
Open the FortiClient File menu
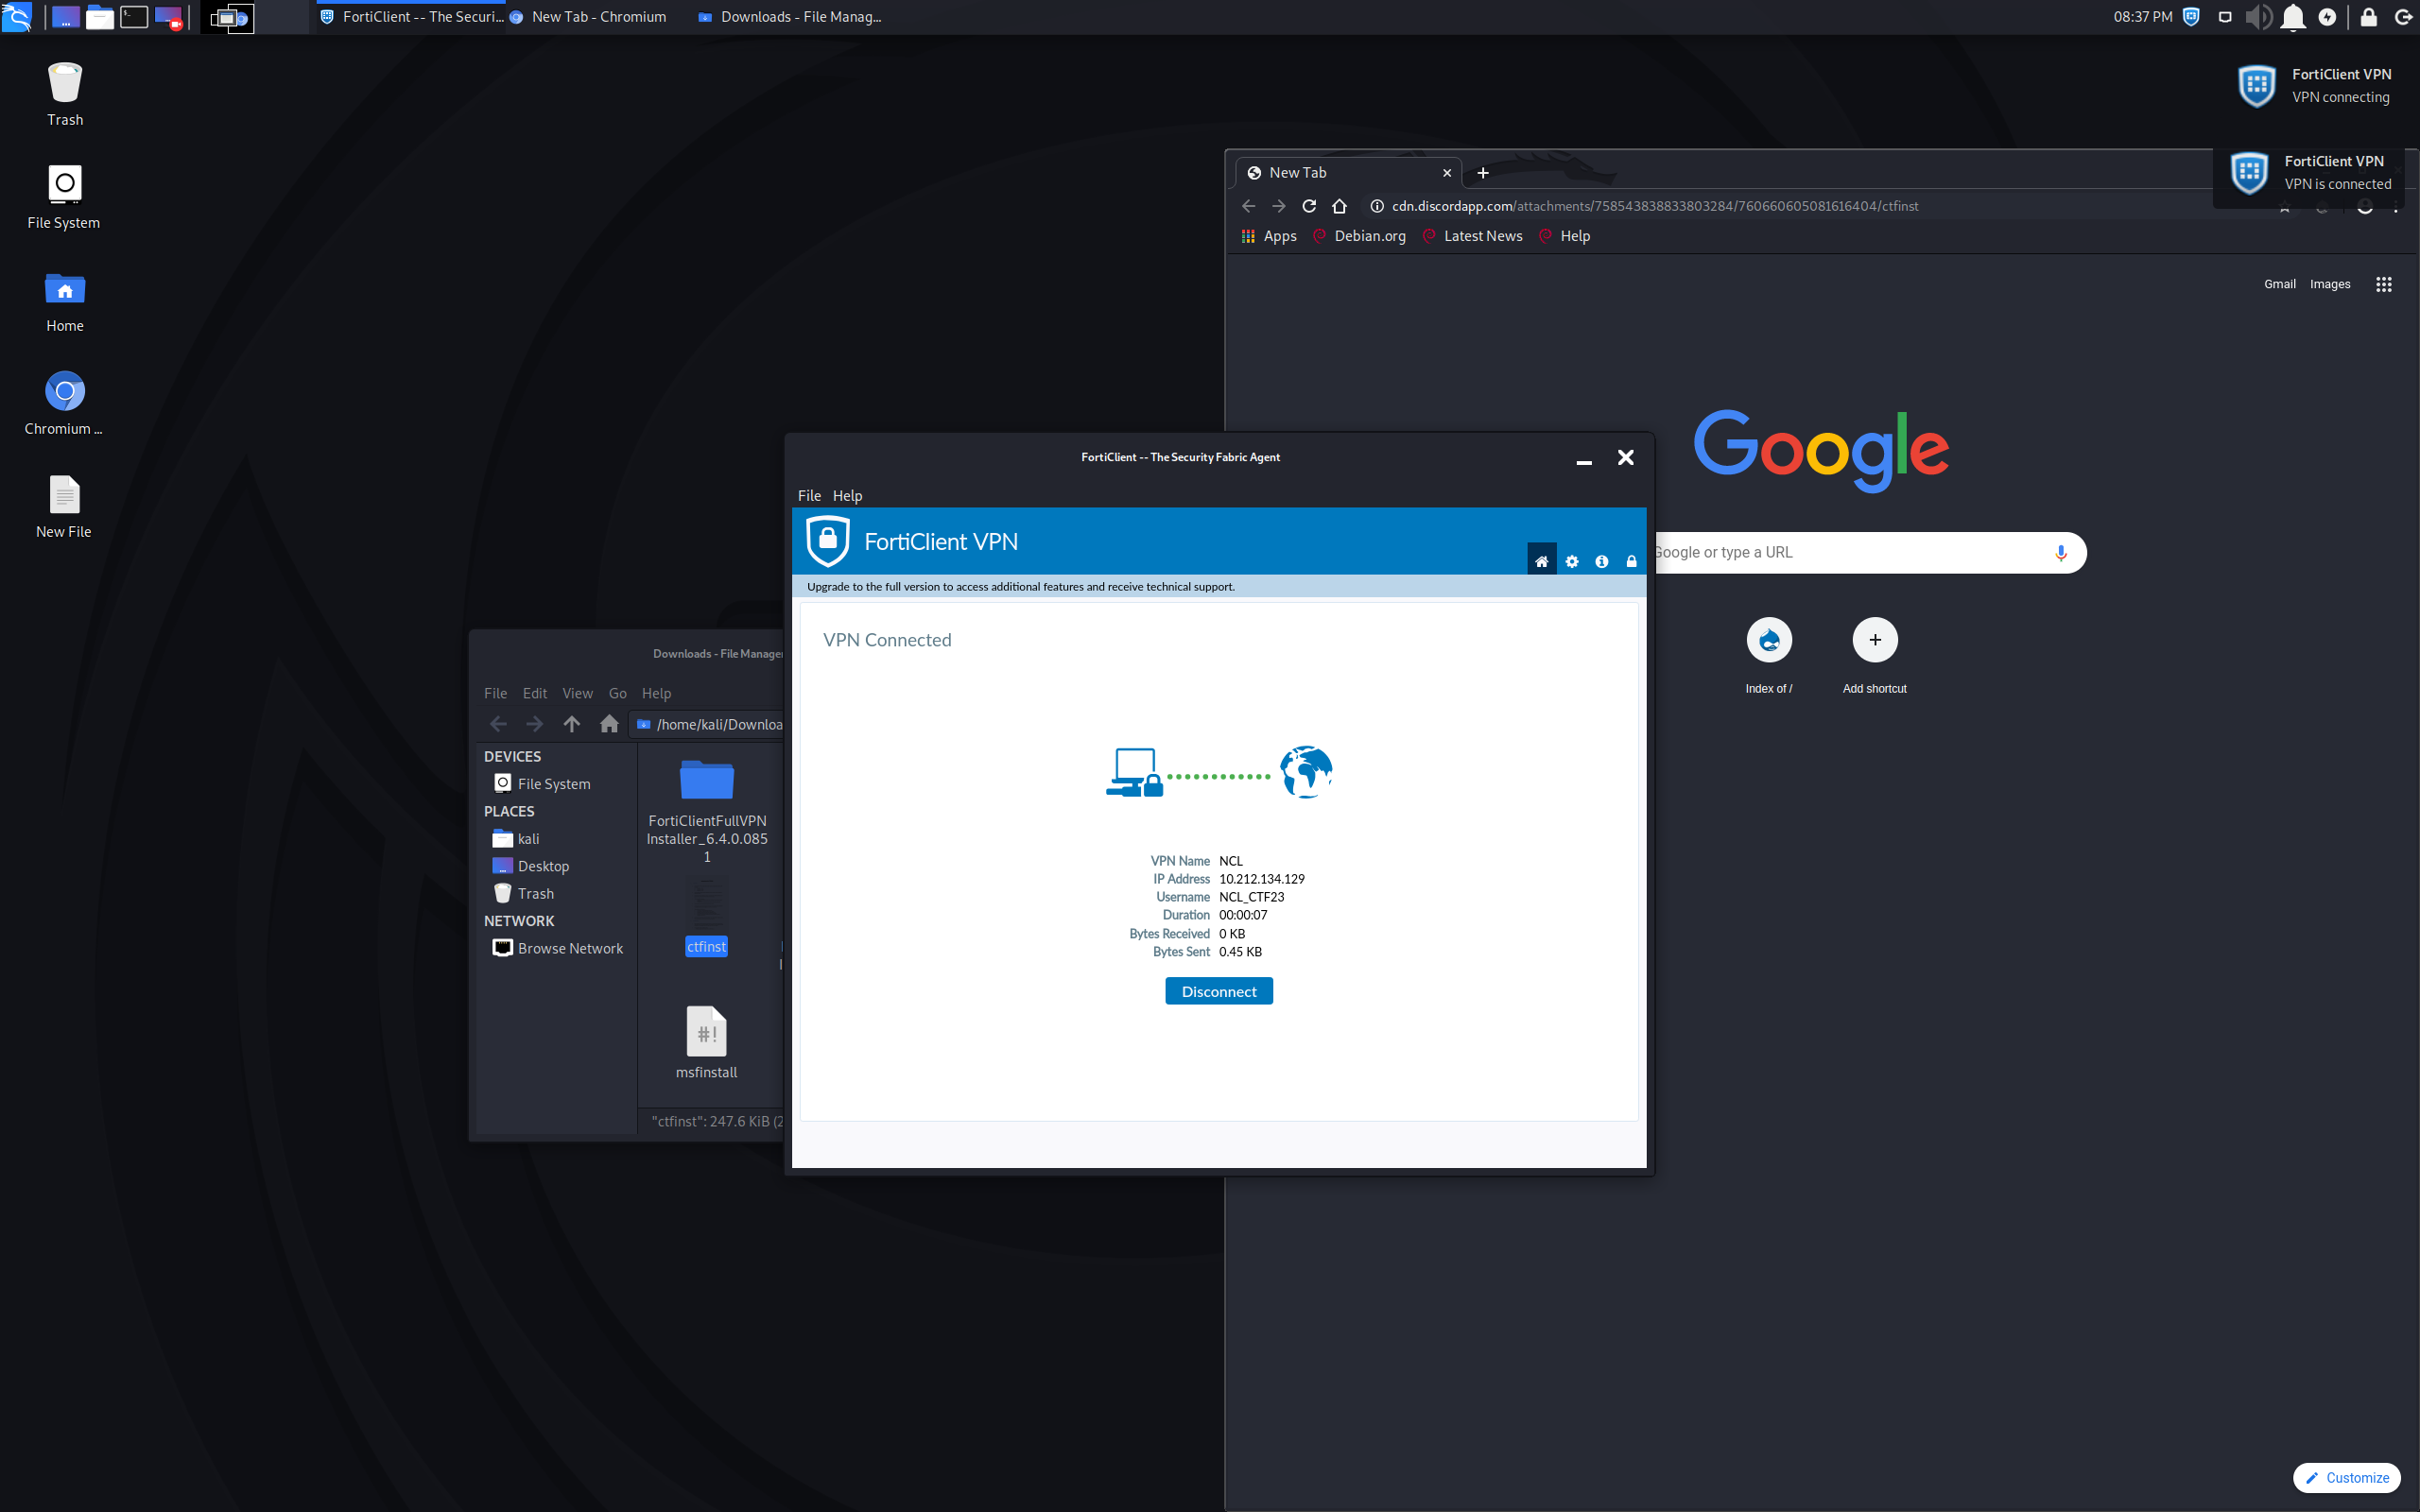tap(808, 495)
